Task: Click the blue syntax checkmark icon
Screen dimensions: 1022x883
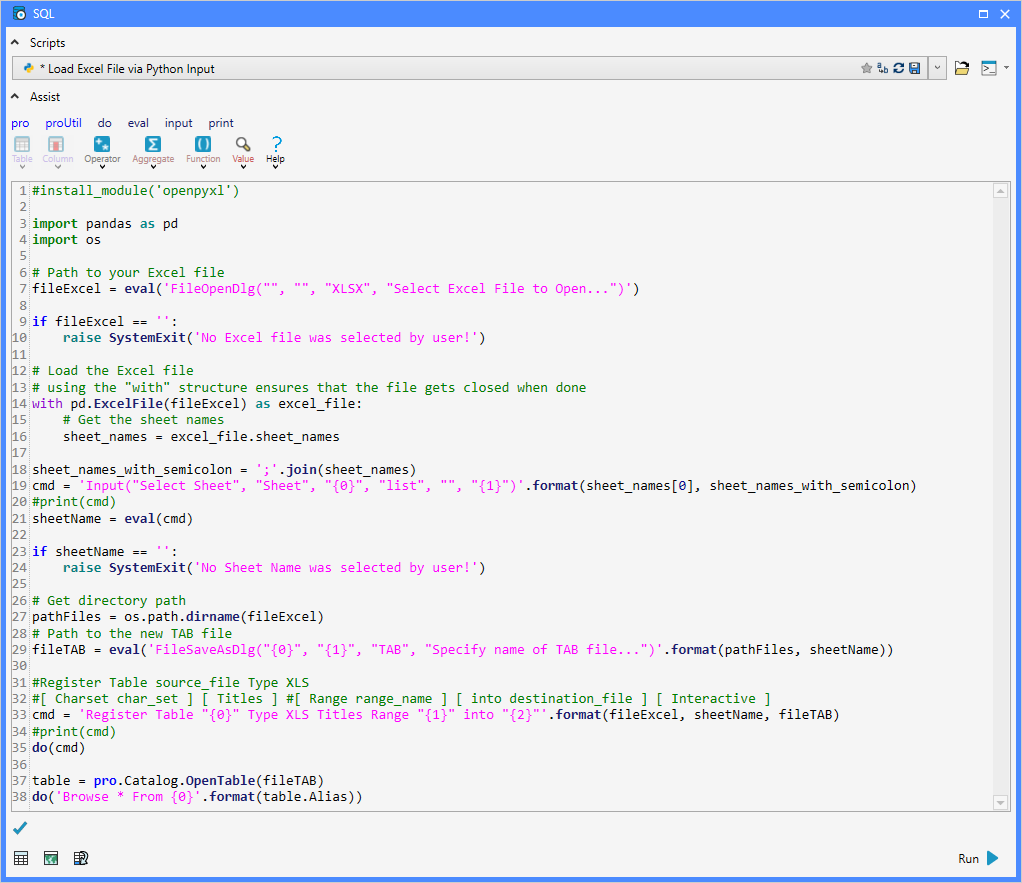Action: (20, 828)
